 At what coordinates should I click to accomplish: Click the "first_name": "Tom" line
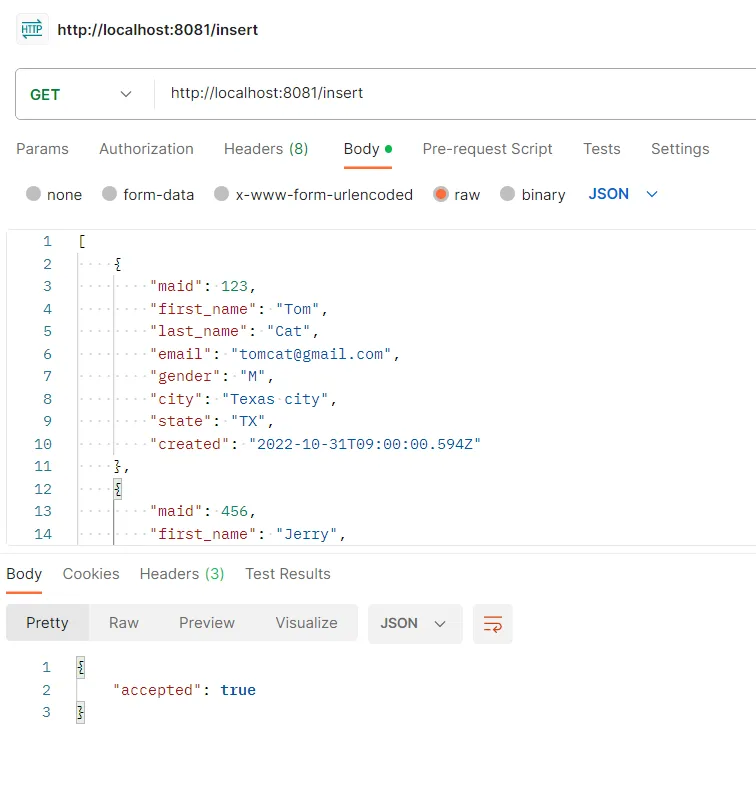(239, 309)
